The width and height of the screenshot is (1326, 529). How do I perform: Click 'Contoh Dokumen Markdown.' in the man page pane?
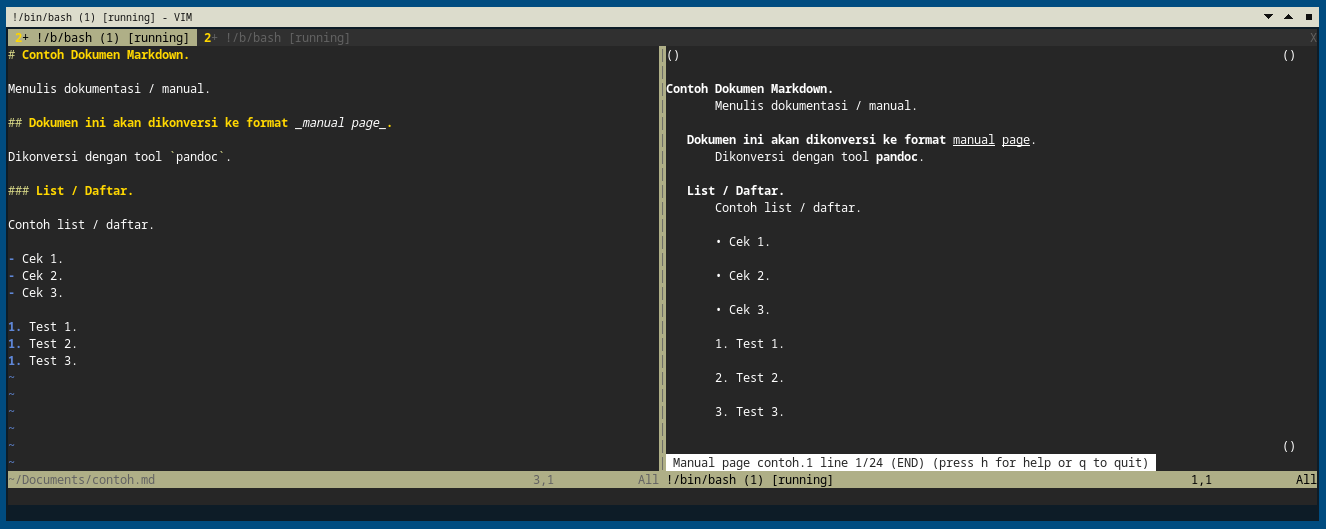(x=750, y=89)
